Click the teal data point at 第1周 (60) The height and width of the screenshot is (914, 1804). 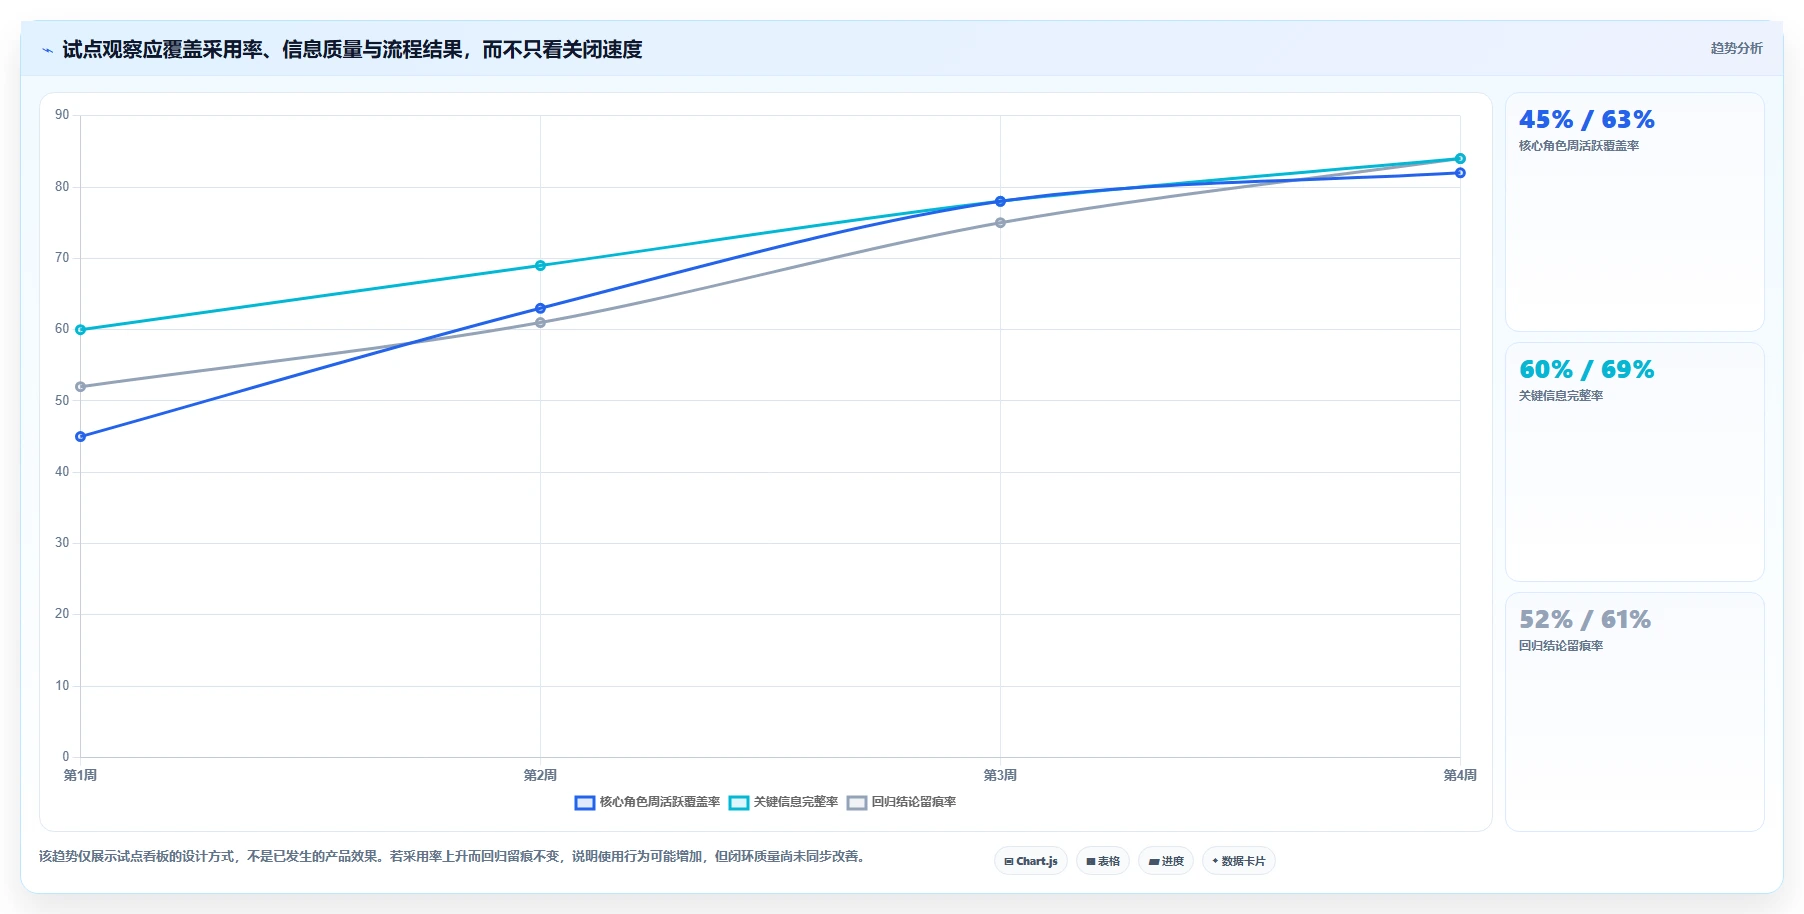pyautogui.click(x=80, y=330)
